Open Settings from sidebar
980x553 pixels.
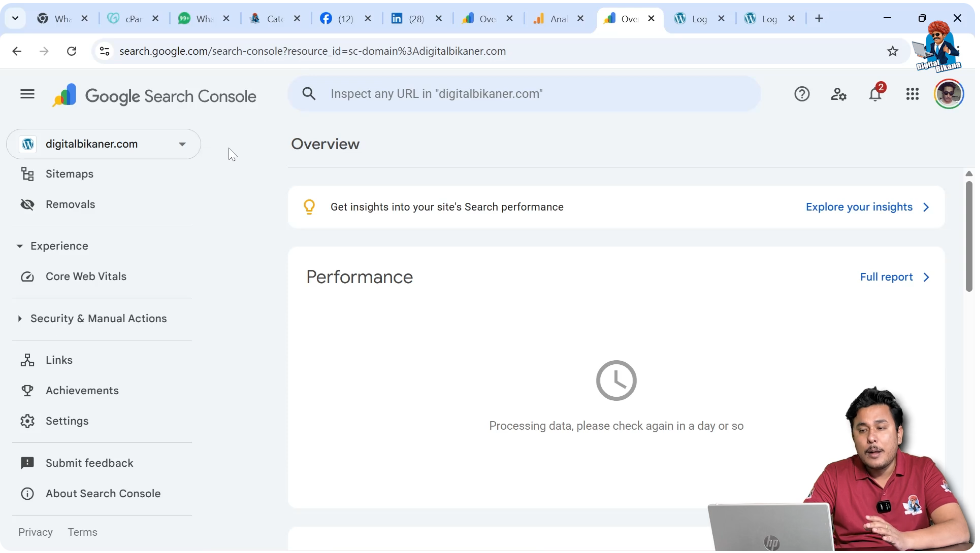[x=67, y=421]
